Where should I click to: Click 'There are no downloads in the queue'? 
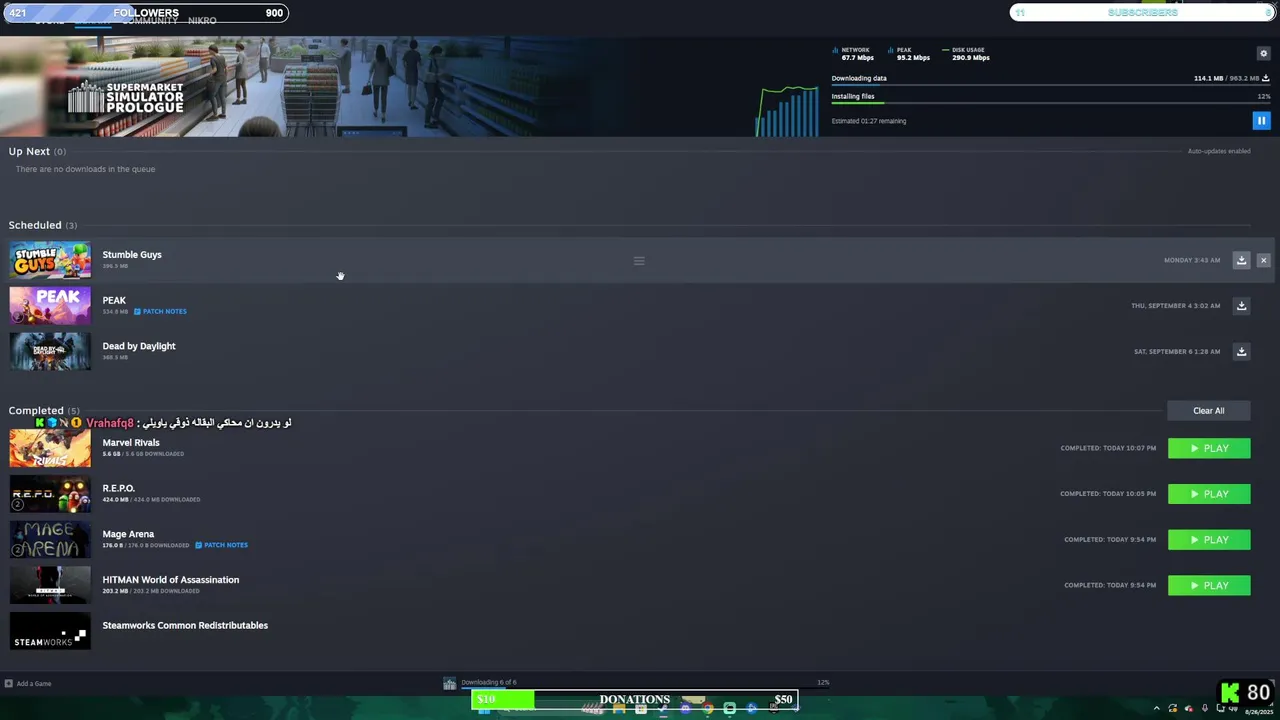(x=85, y=169)
